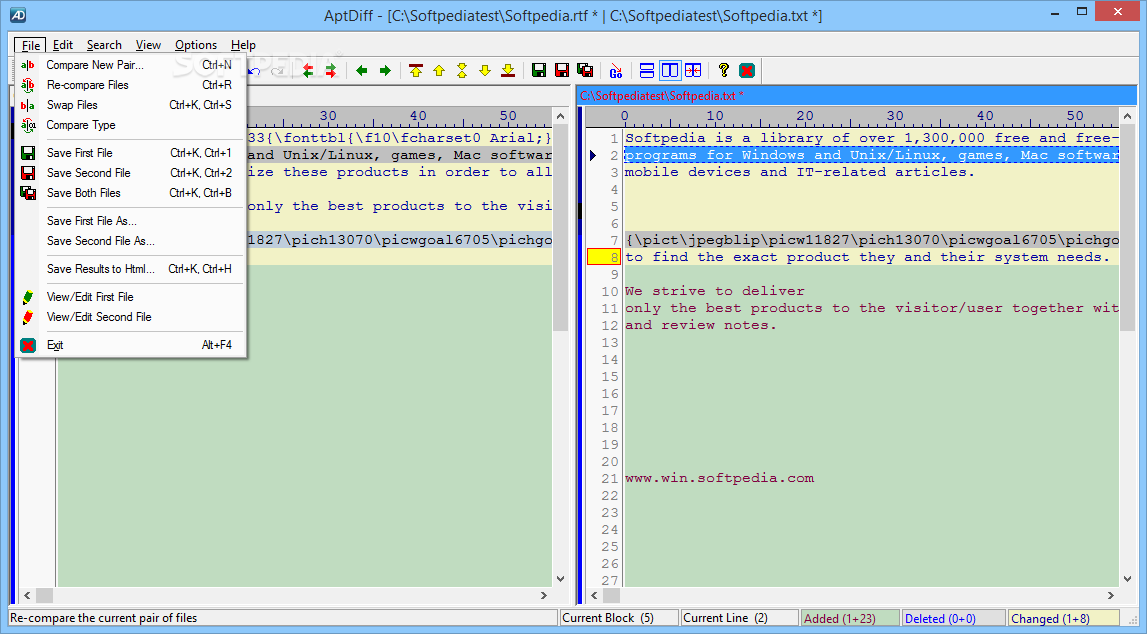Image resolution: width=1147 pixels, height=634 pixels.
Task: Click scroll down arrow of right pane
Action: pos(1127,578)
